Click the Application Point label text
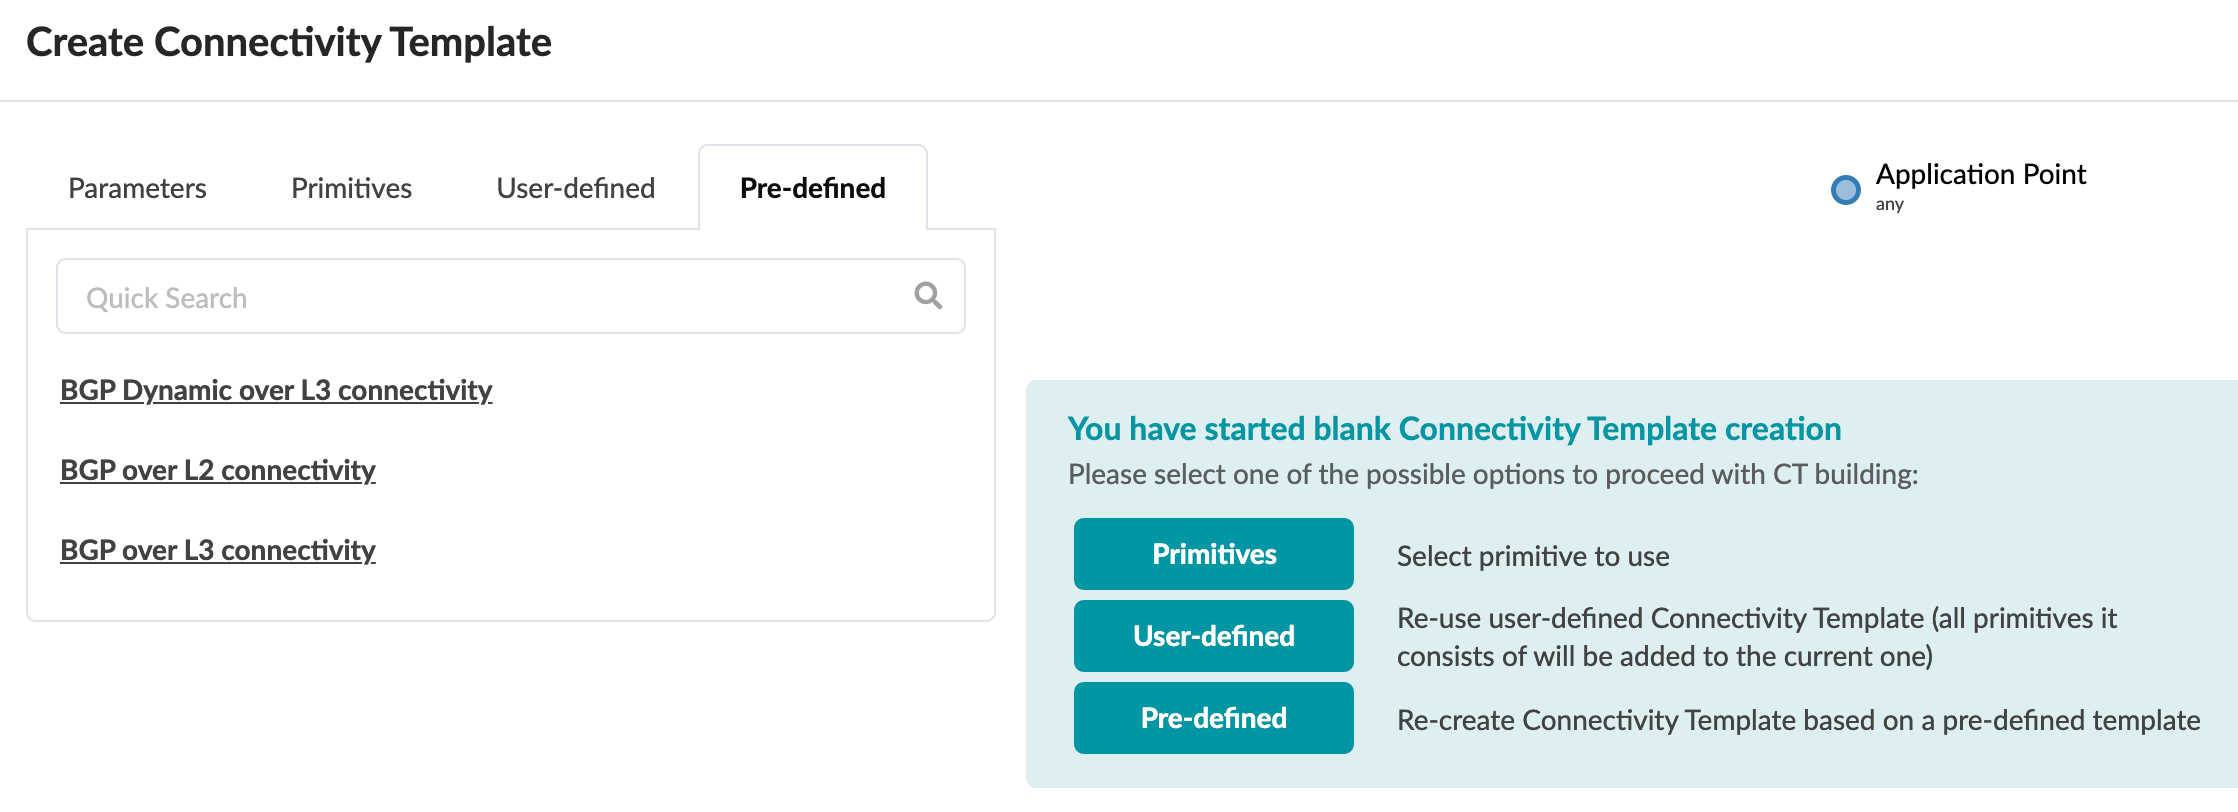Image resolution: width=2238 pixels, height=812 pixels. point(1980,174)
